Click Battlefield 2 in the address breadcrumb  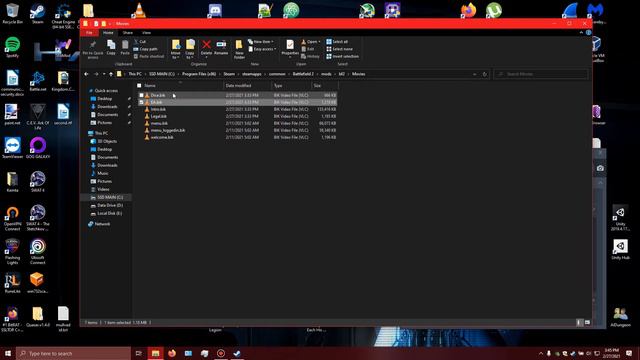(303, 74)
